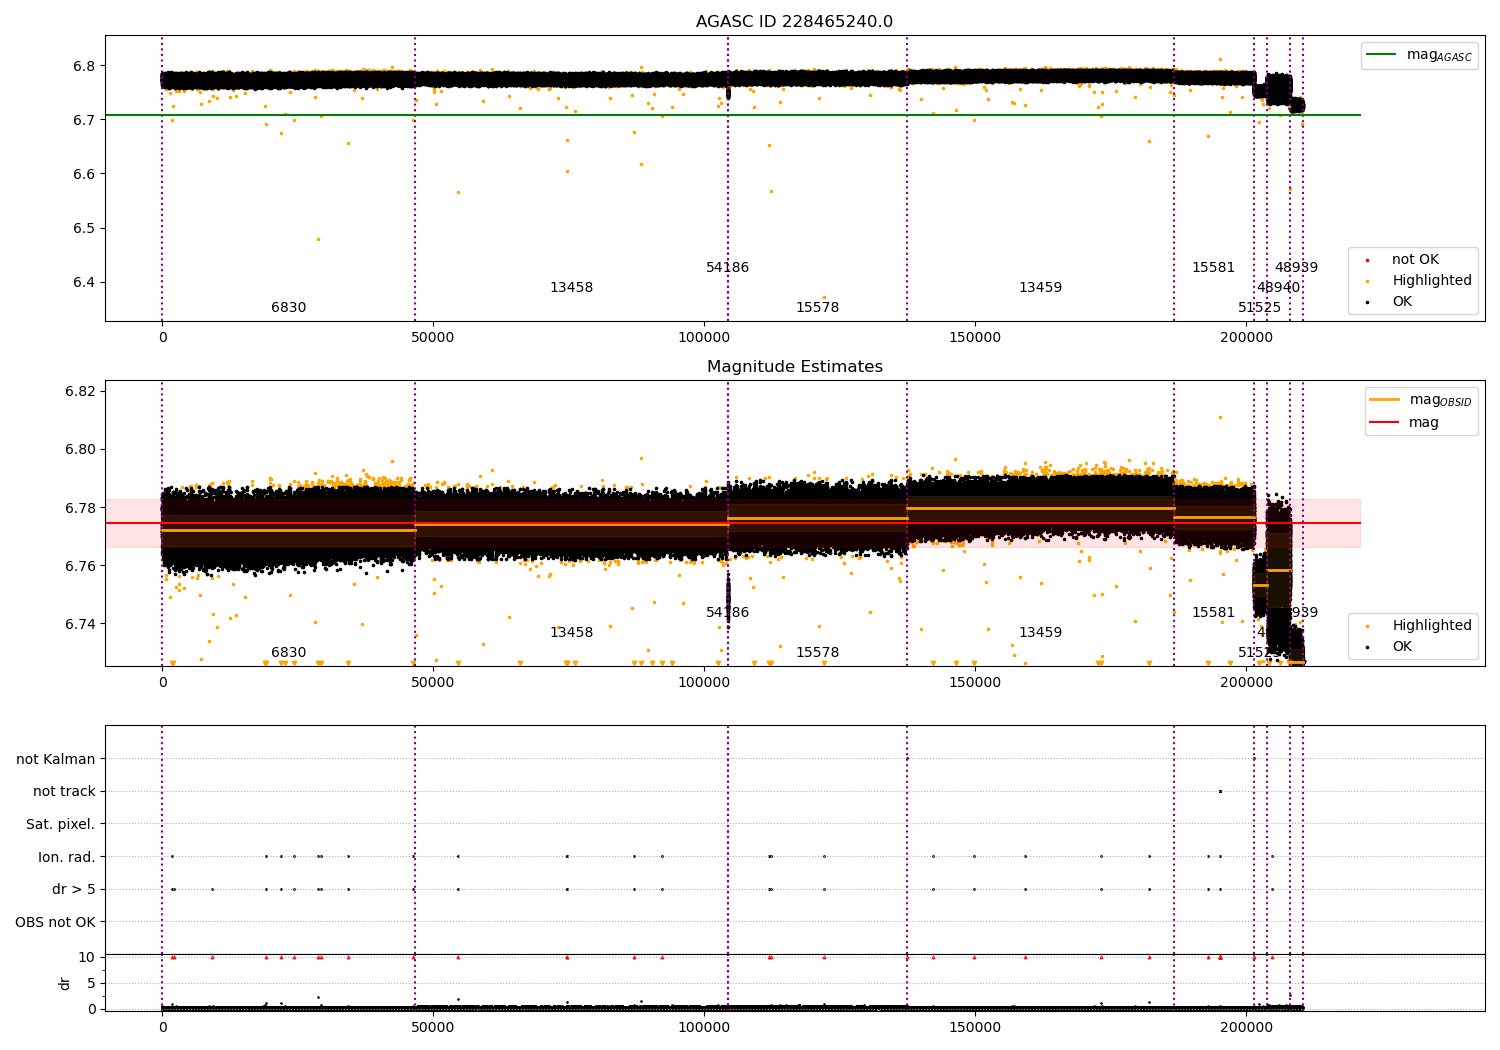Click y-axis tick 6.6 on top plot
Screen dimensions: 1500x1050
pyautogui.click(x=84, y=174)
